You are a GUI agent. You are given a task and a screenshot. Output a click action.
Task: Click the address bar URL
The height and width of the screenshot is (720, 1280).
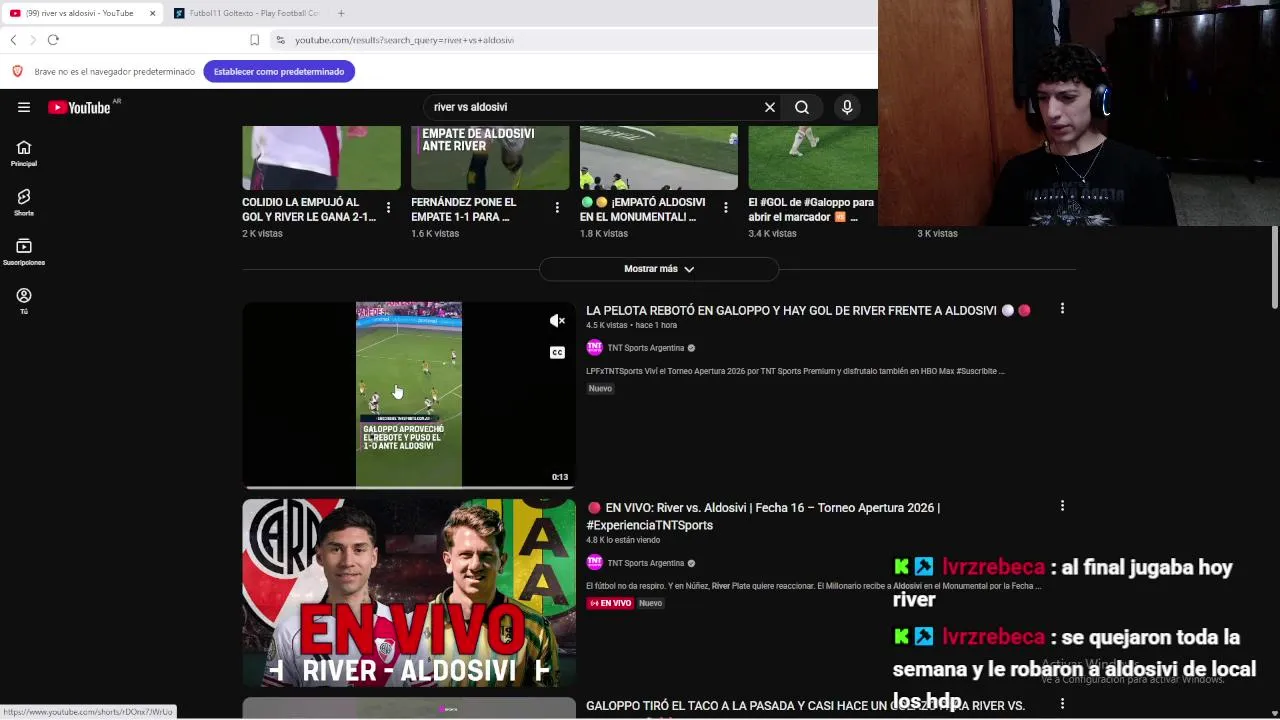(x=404, y=40)
